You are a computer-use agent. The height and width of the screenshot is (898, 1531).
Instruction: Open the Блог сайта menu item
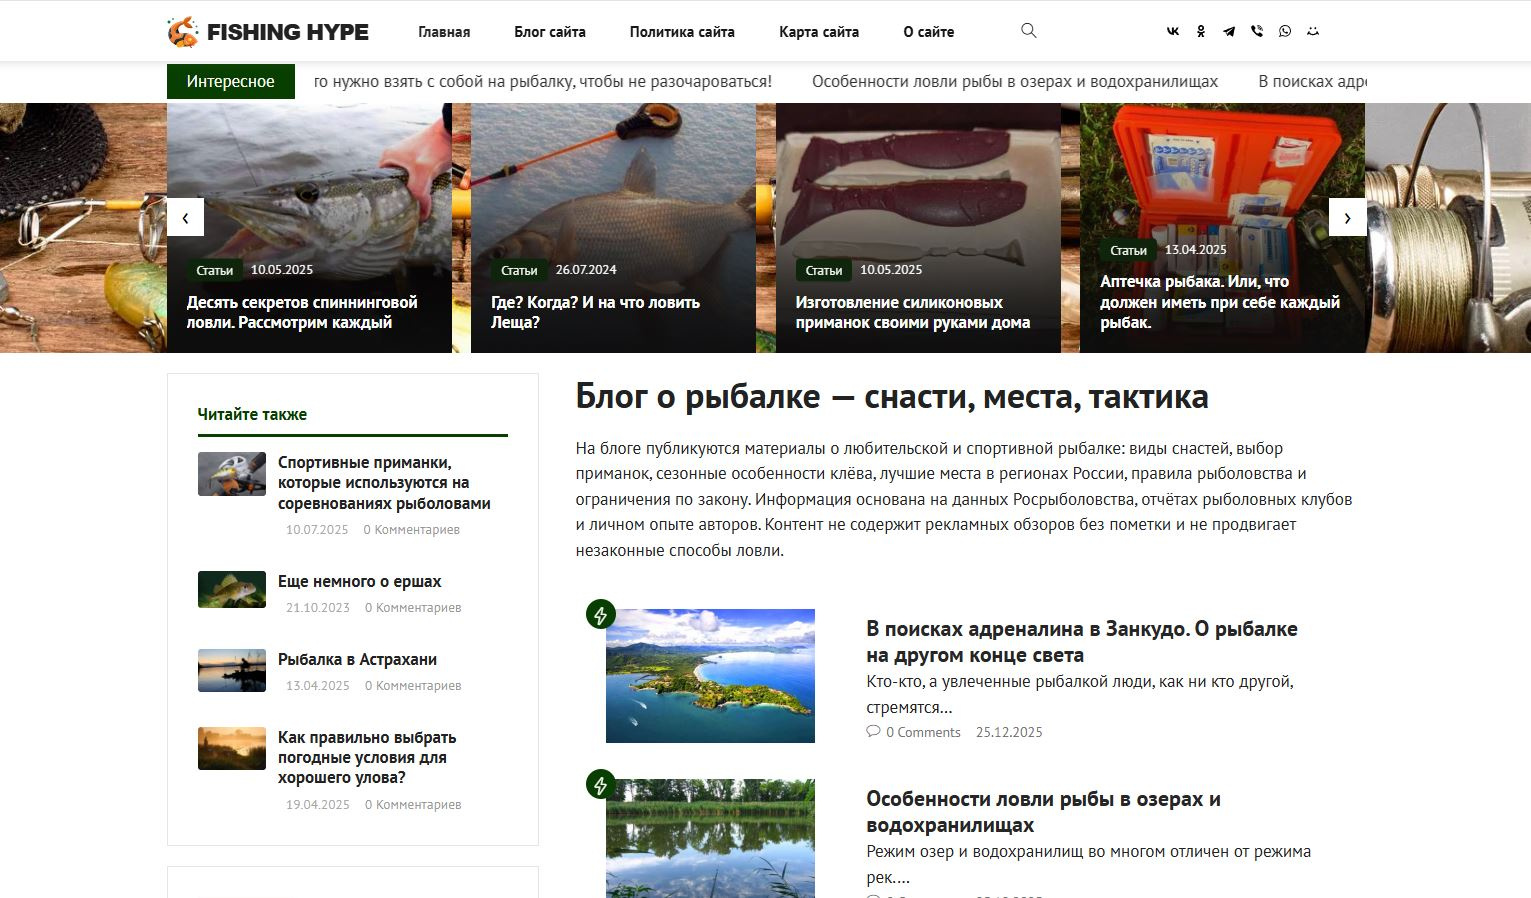pyautogui.click(x=550, y=32)
